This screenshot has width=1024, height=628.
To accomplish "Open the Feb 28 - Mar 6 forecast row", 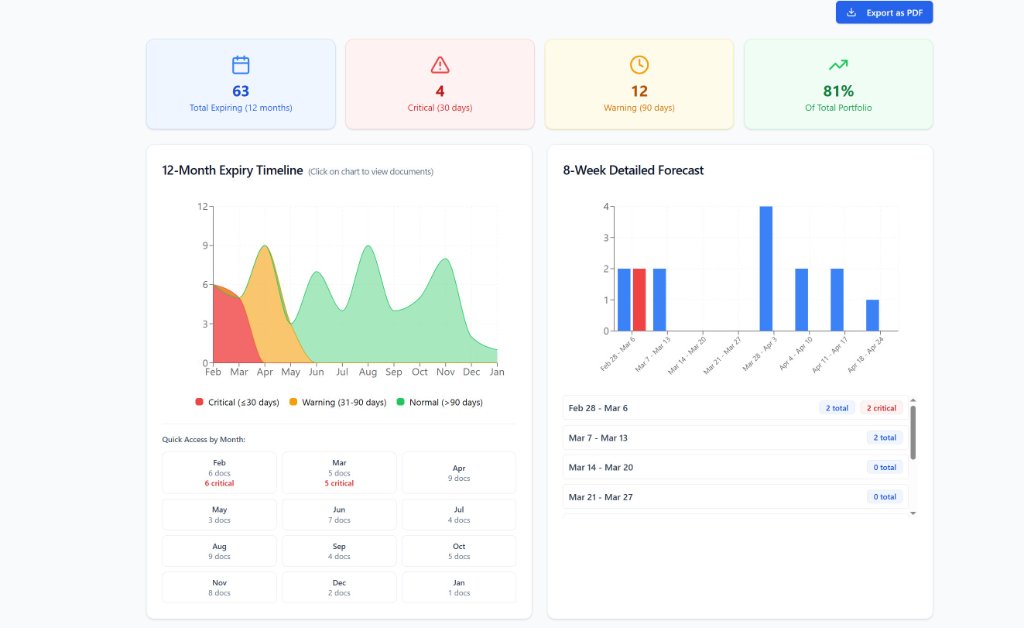I will pyautogui.click(x=735, y=408).
